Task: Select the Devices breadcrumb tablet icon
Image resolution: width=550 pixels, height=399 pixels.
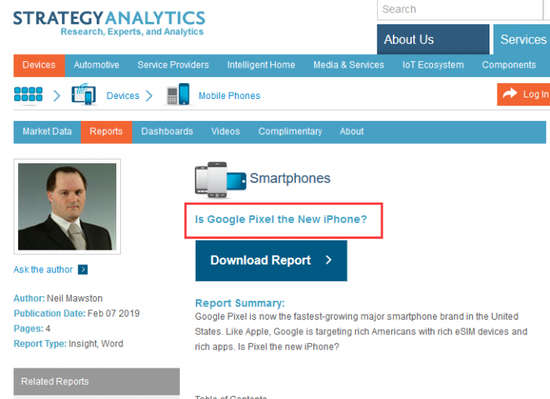Action: pos(83,94)
